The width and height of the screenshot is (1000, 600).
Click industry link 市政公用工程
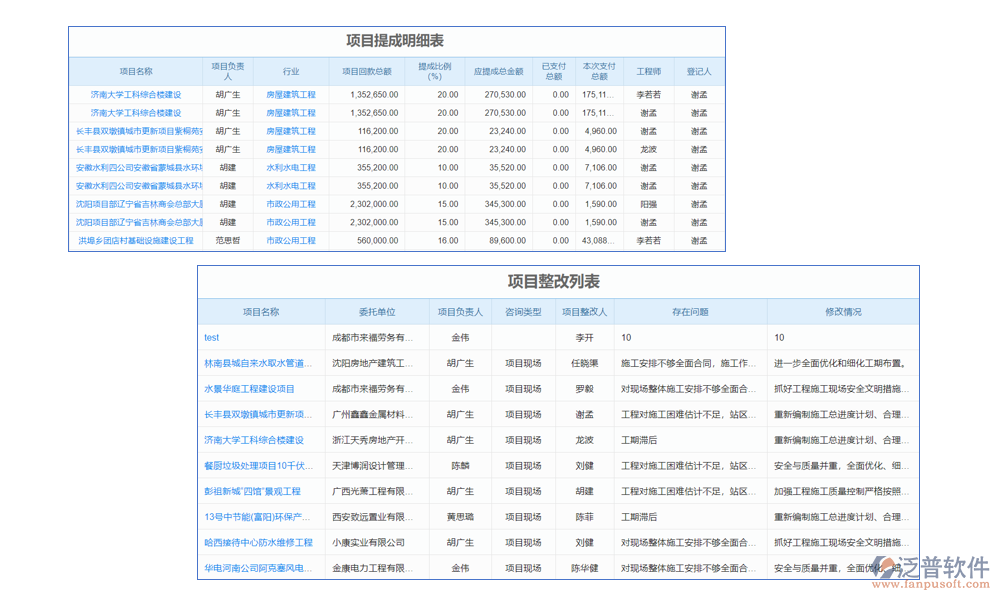pos(292,204)
